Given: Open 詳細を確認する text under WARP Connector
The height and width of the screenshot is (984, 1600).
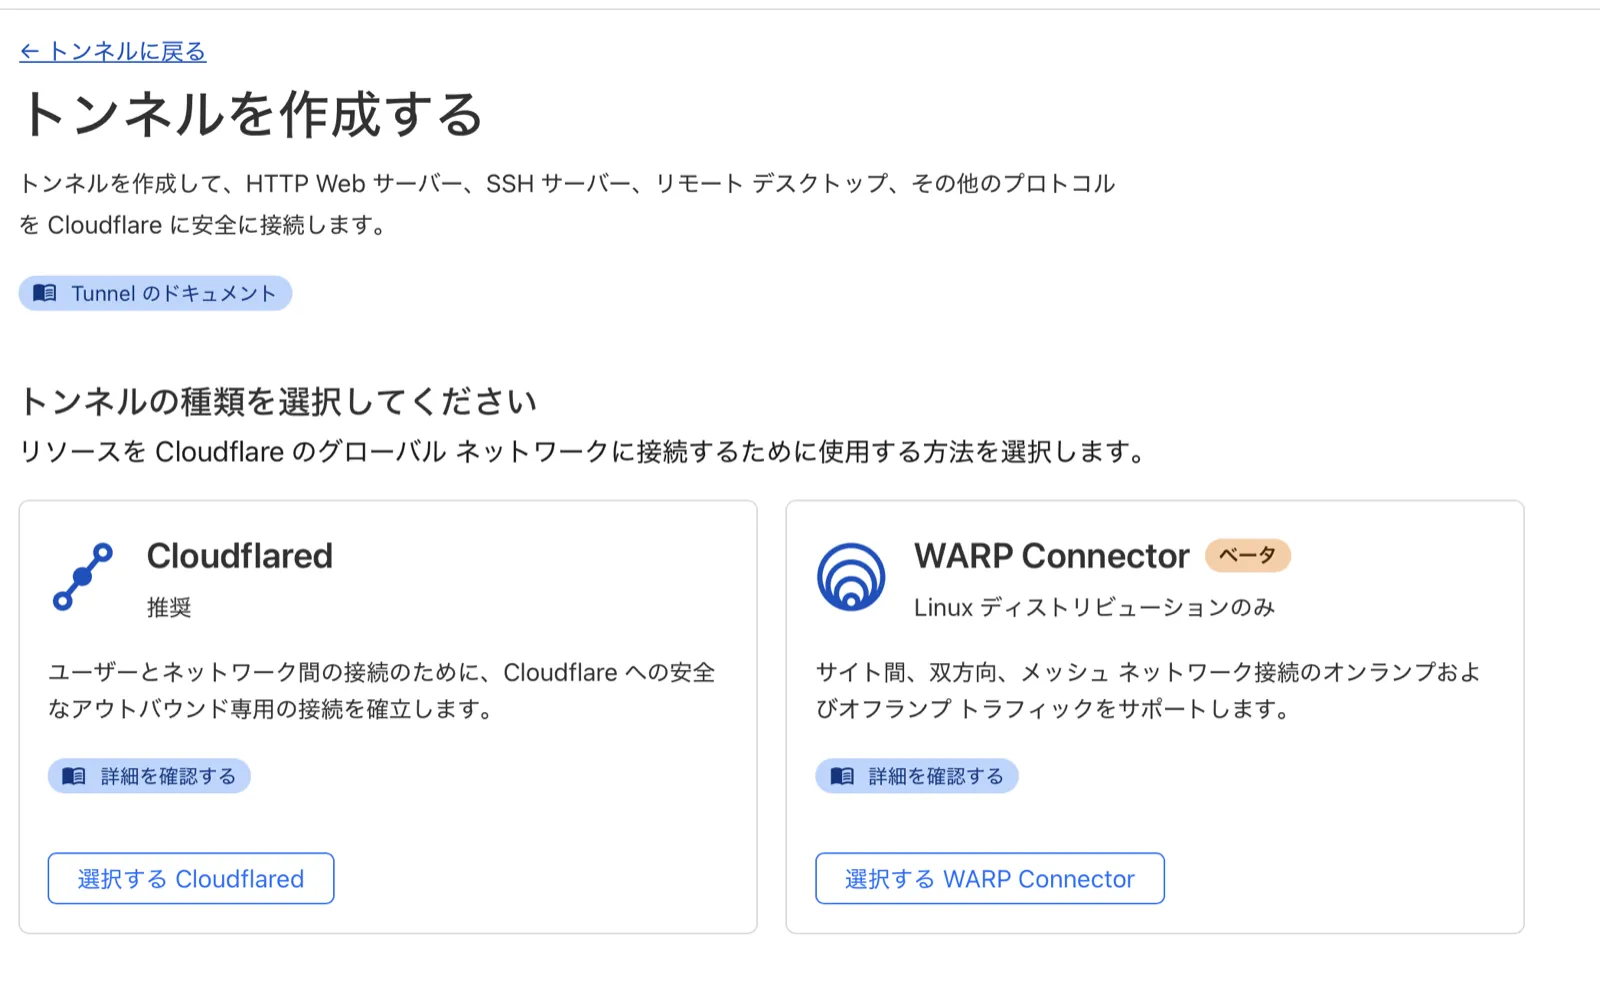Looking at the screenshot, I should click(936, 776).
